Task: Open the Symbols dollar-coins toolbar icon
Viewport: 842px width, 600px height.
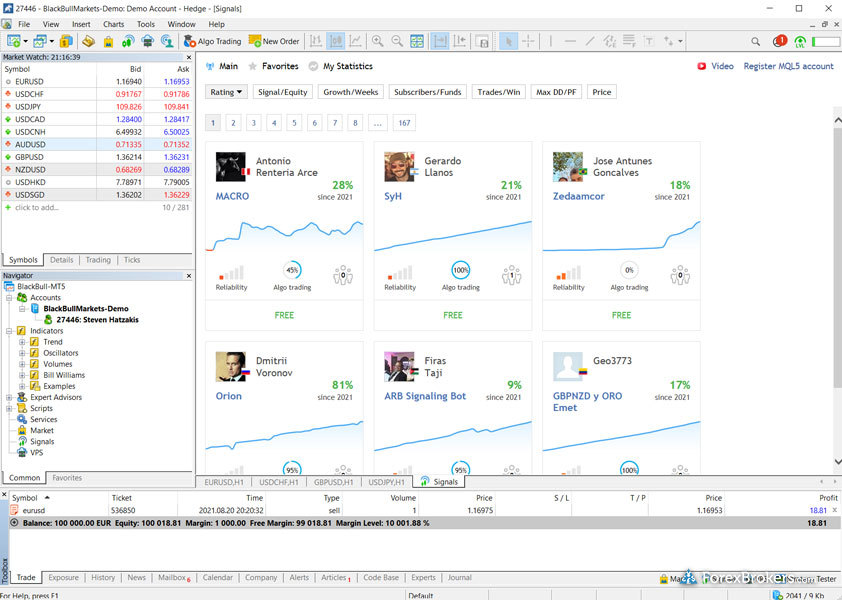Action: [x=67, y=41]
